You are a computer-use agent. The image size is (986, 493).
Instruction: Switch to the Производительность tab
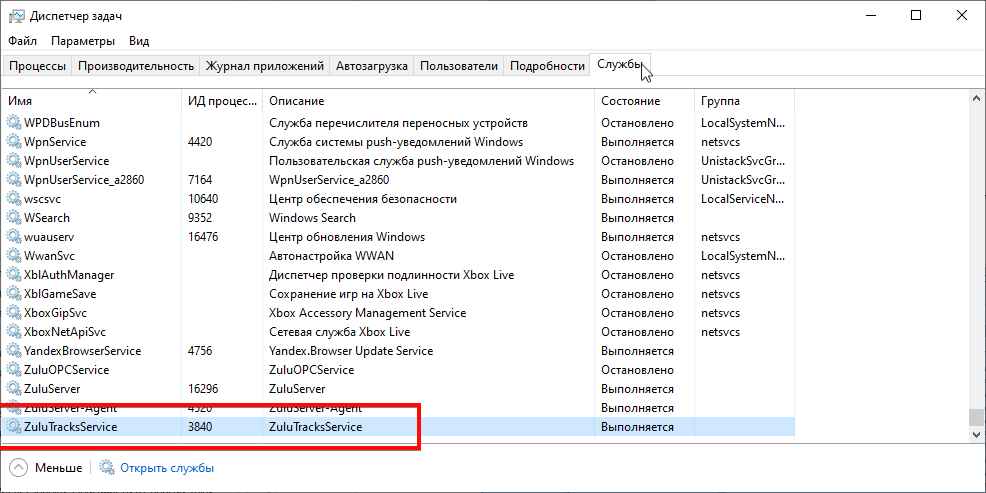[135, 66]
